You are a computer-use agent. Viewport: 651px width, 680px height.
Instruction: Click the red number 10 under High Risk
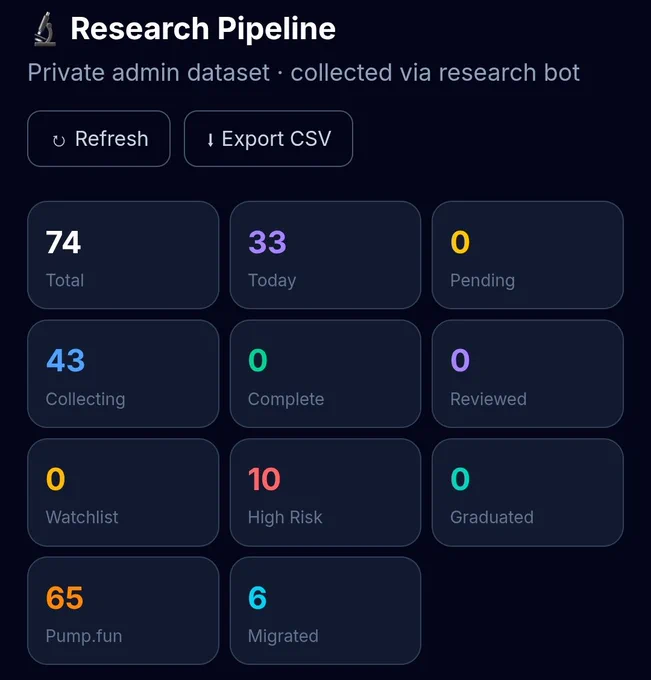tap(264, 479)
